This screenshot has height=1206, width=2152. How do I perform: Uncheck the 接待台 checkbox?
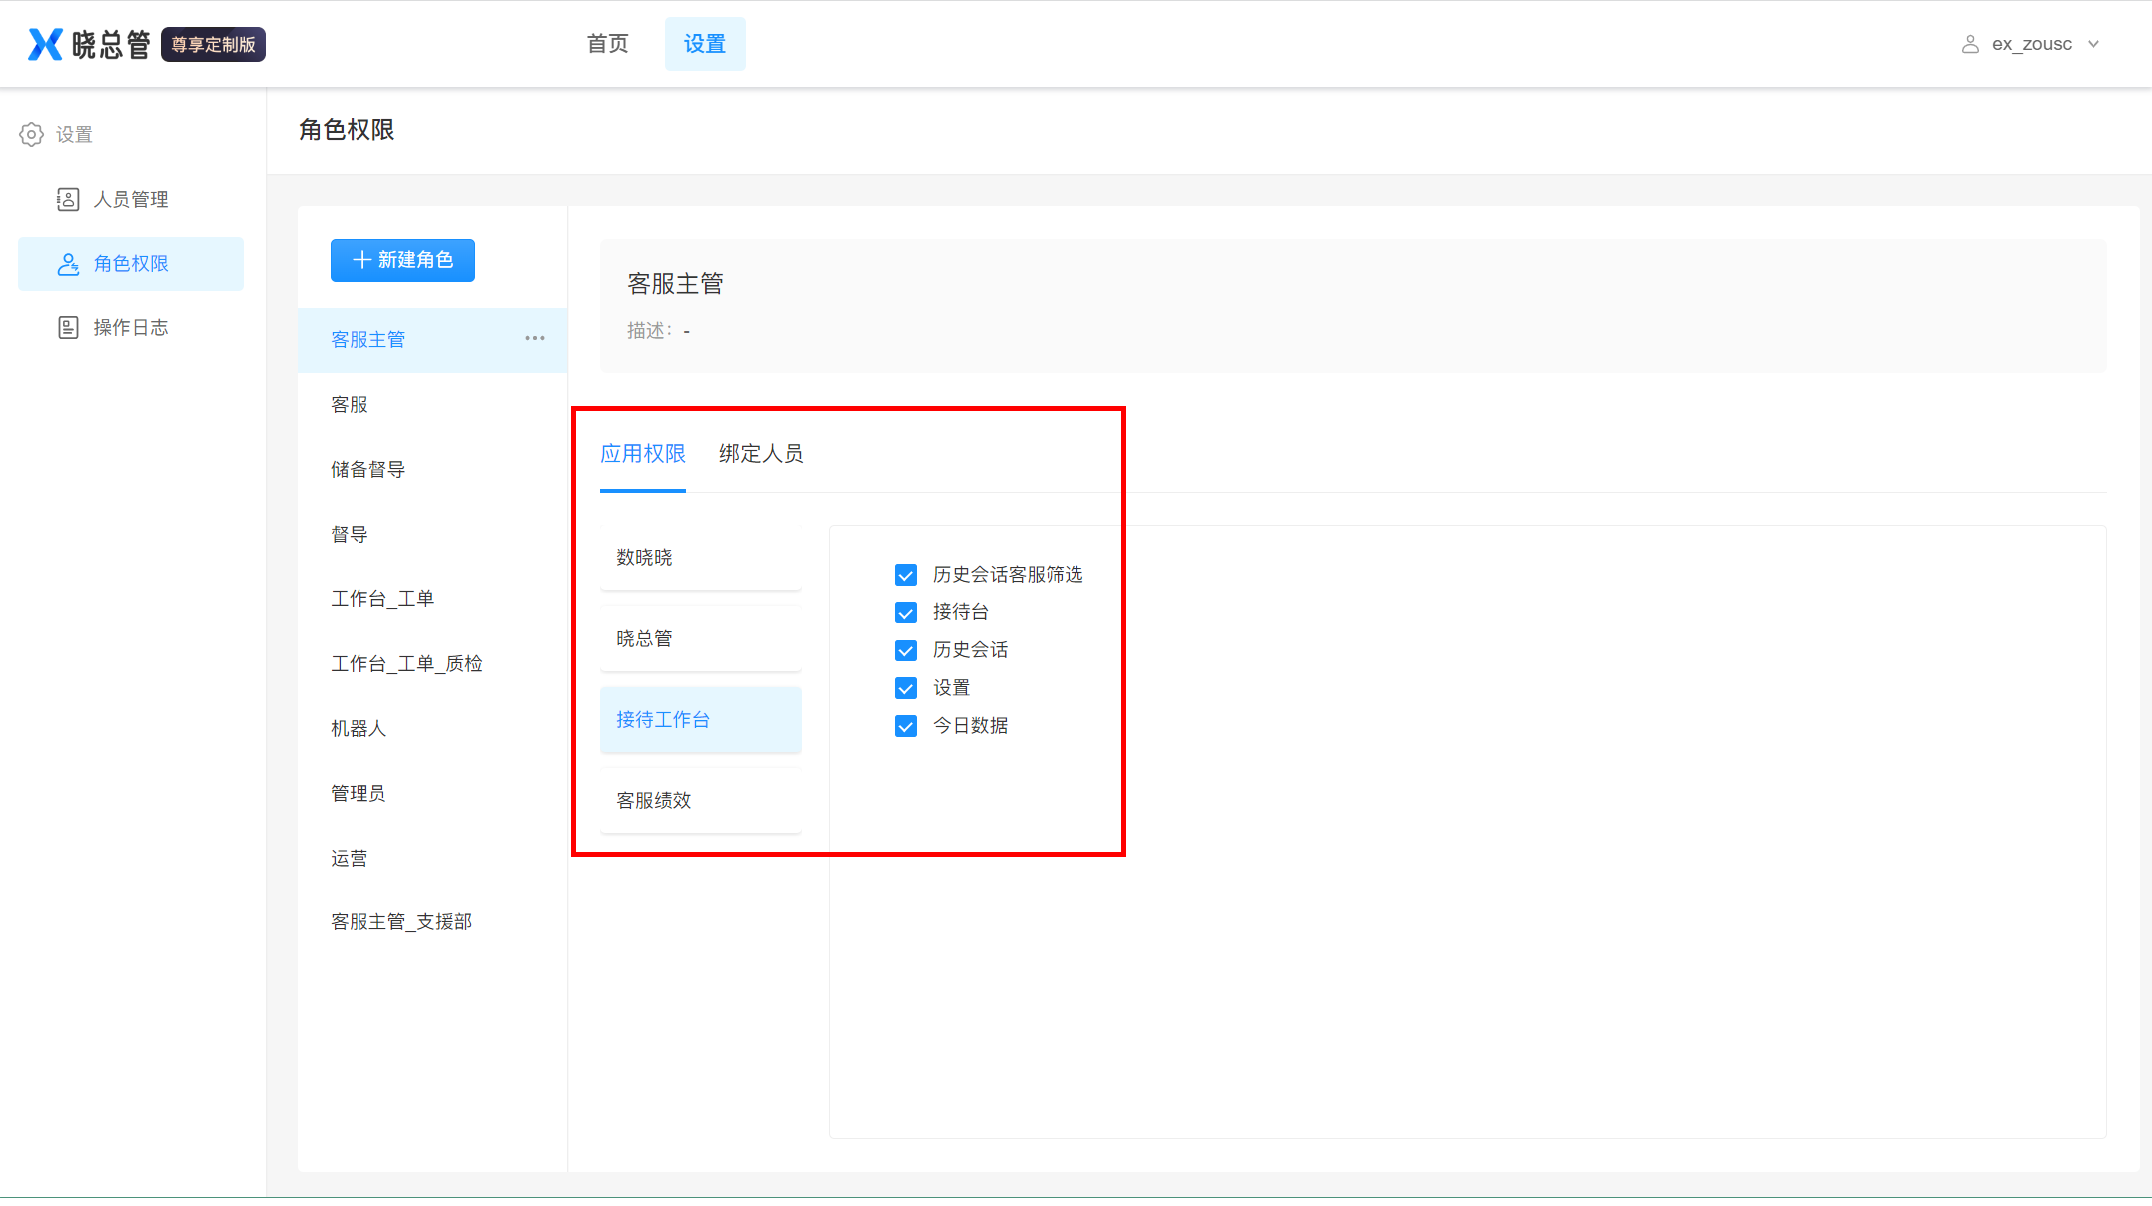coord(906,612)
